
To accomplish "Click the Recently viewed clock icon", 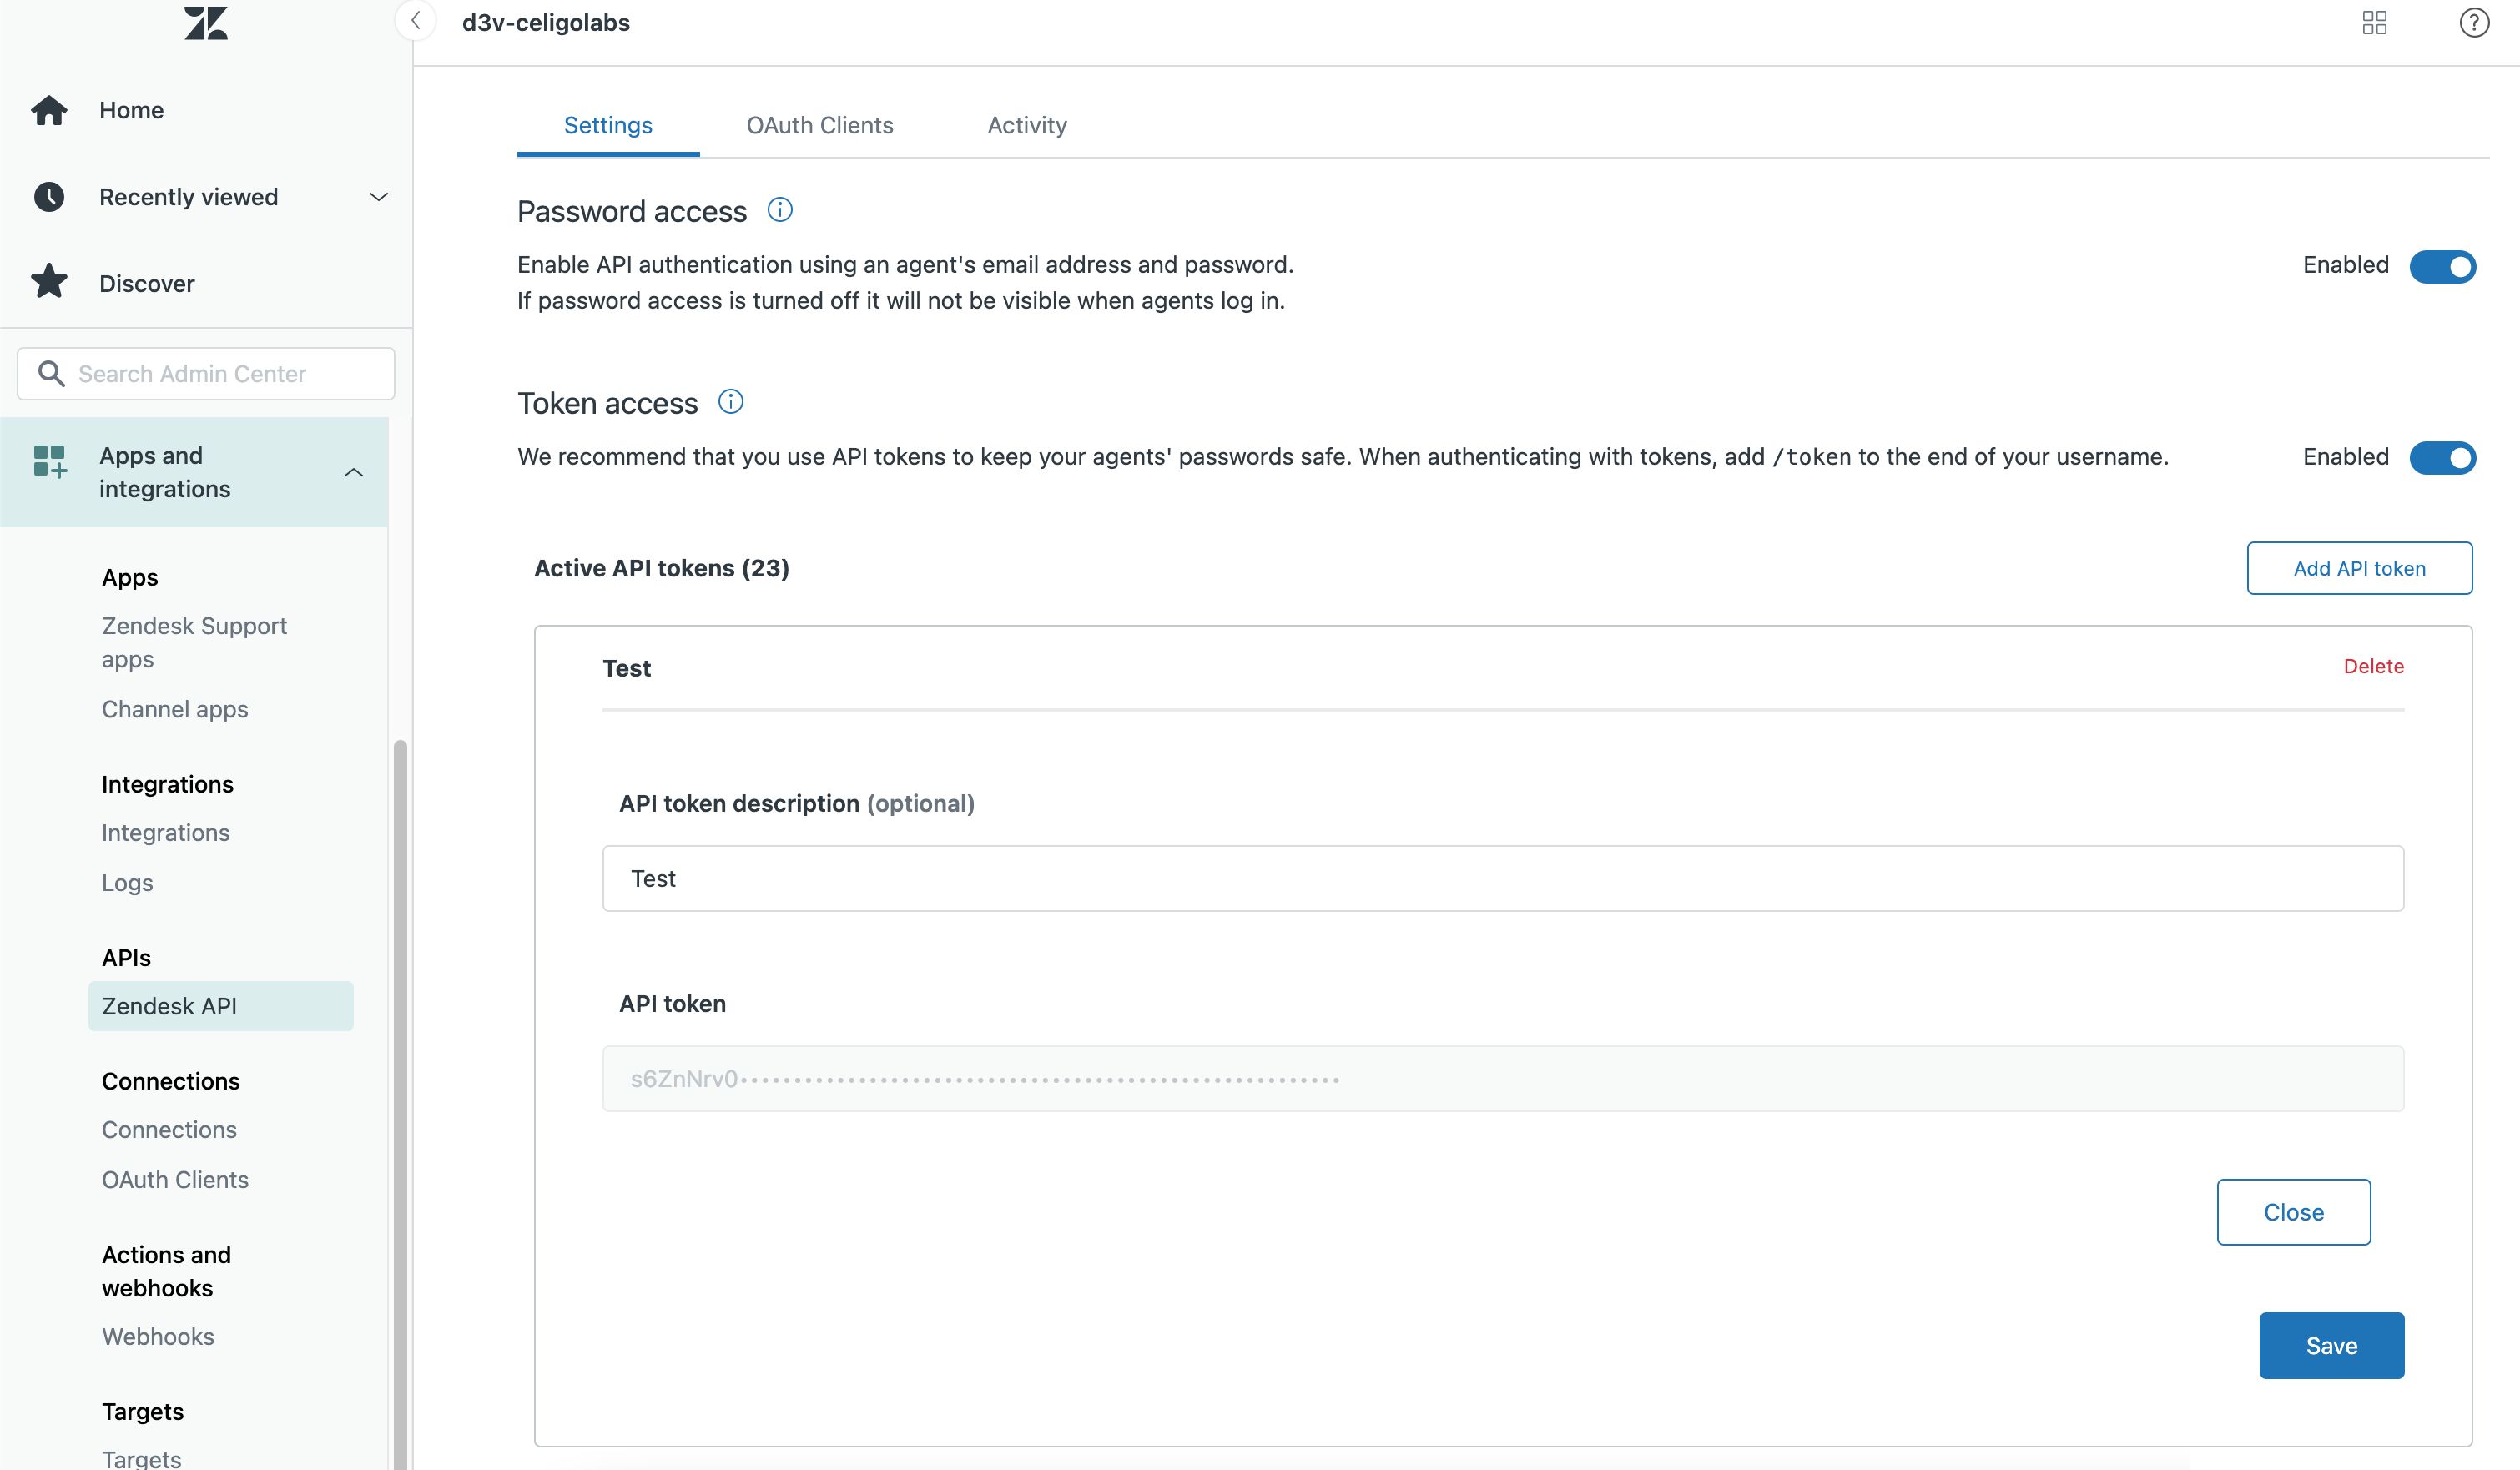I will coord(49,197).
